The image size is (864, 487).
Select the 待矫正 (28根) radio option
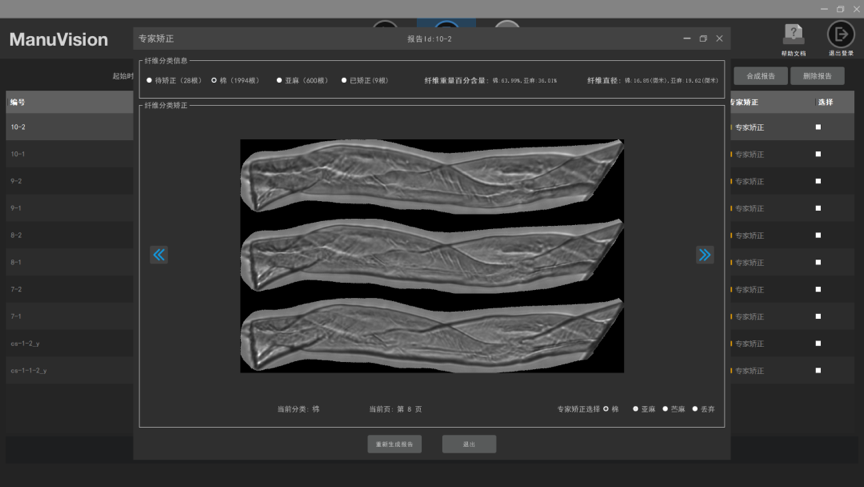click(150, 80)
